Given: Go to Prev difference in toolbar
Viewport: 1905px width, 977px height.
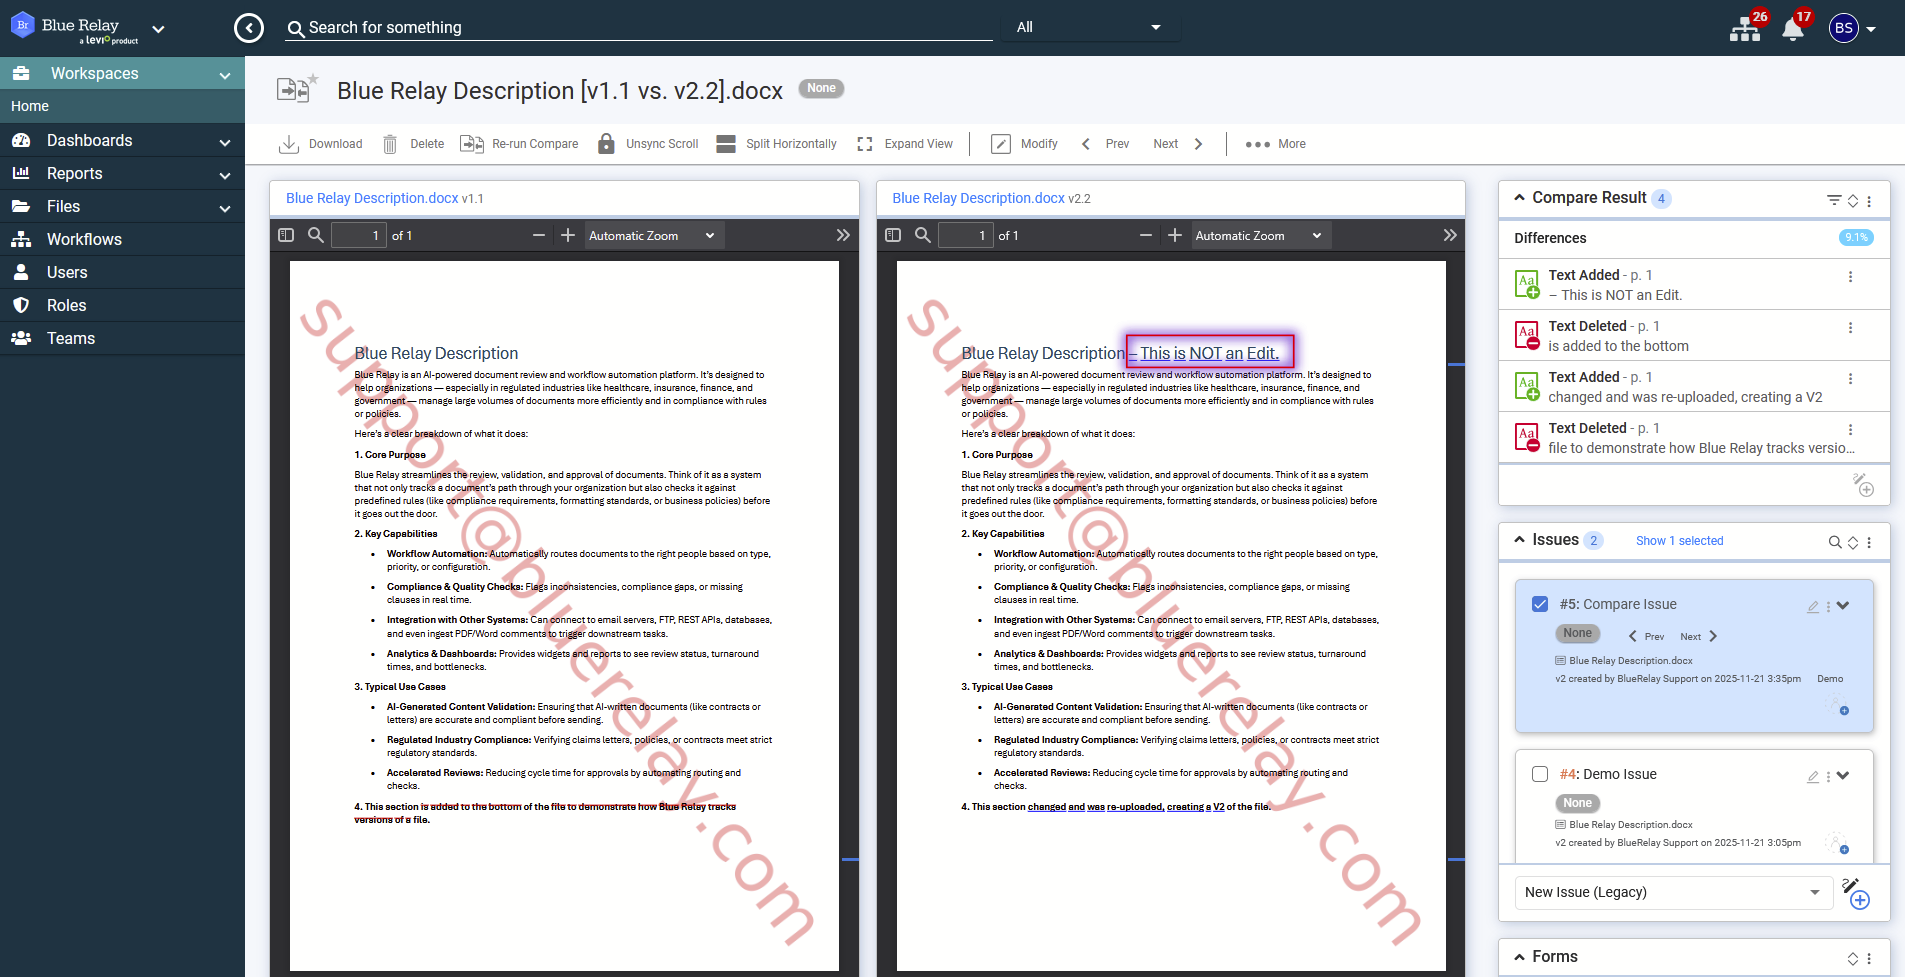Looking at the screenshot, I should point(1104,144).
